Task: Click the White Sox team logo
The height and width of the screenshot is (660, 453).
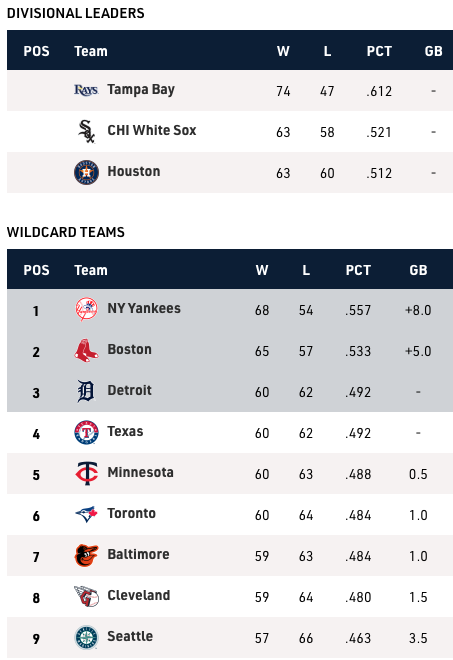Action: pyautogui.click(x=86, y=131)
